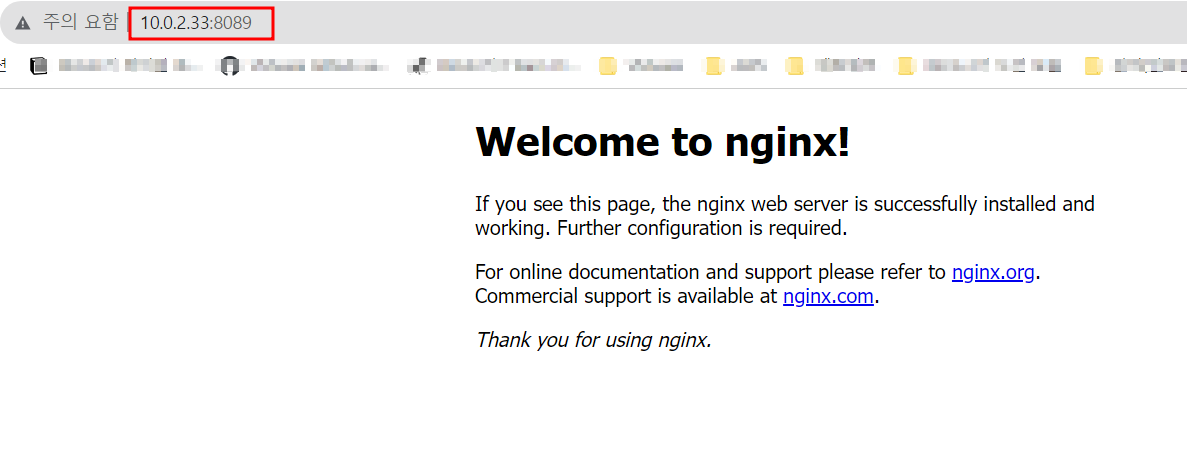Click the 'Further configuration is required.' sentence
This screenshot has height=466, width=1187.
pos(702,228)
